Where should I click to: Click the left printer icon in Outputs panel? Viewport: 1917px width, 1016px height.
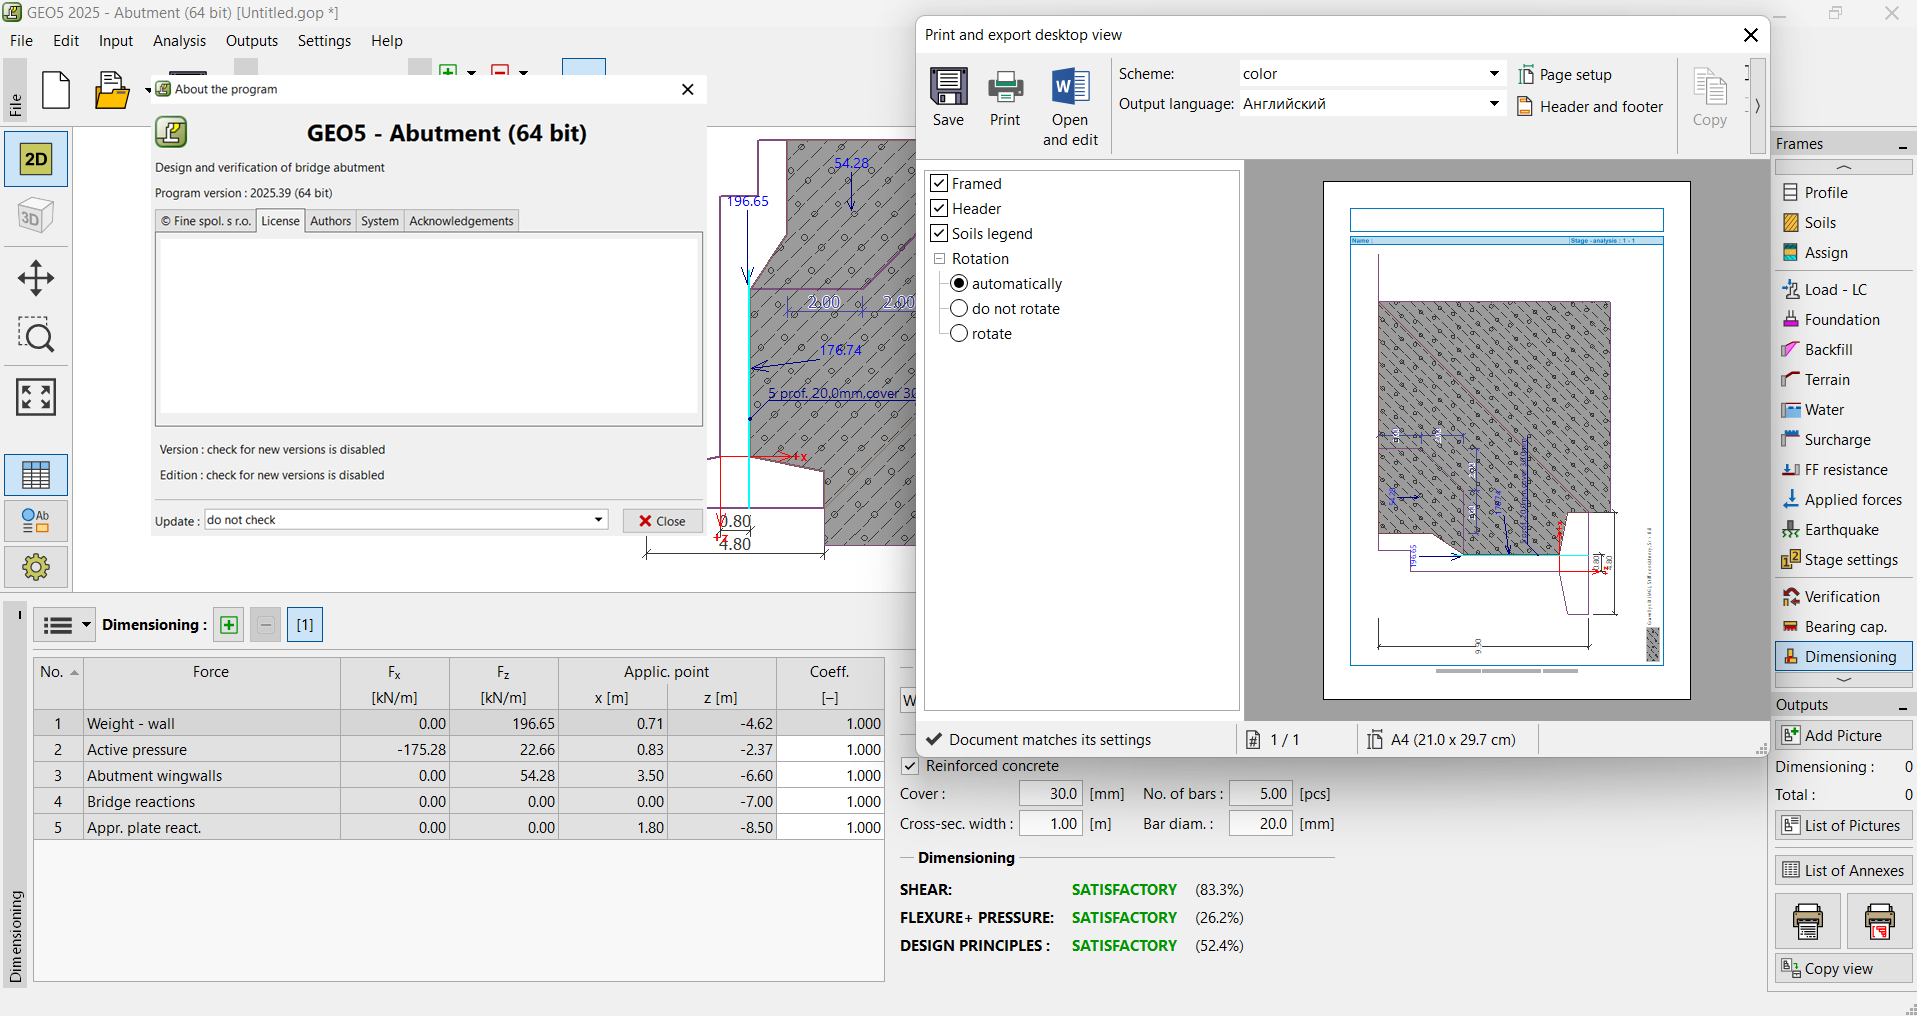click(1807, 920)
